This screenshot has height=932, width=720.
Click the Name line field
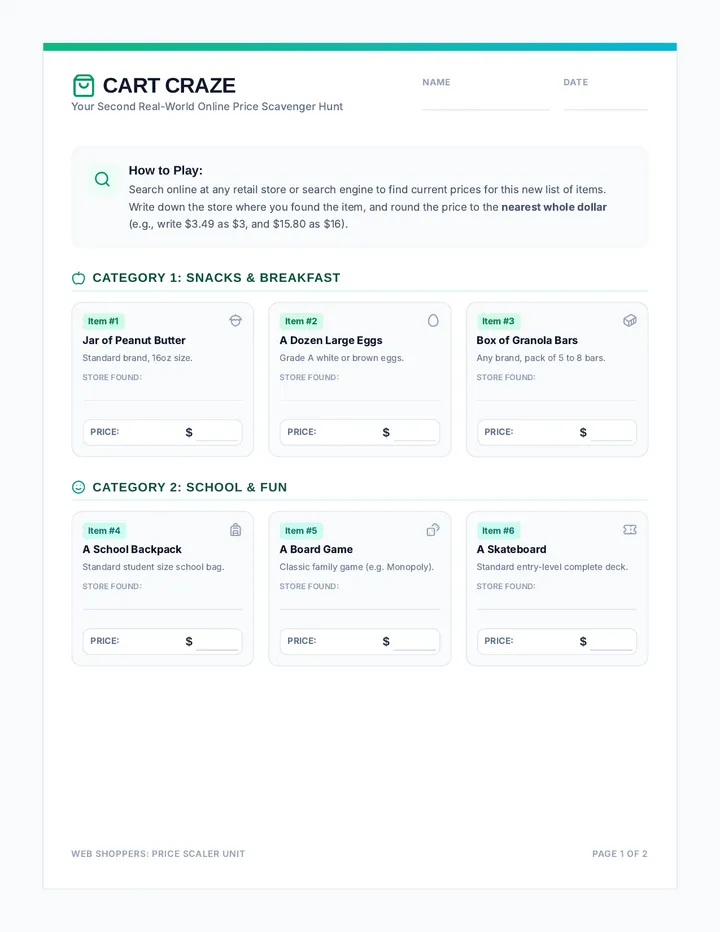click(486, 102)
